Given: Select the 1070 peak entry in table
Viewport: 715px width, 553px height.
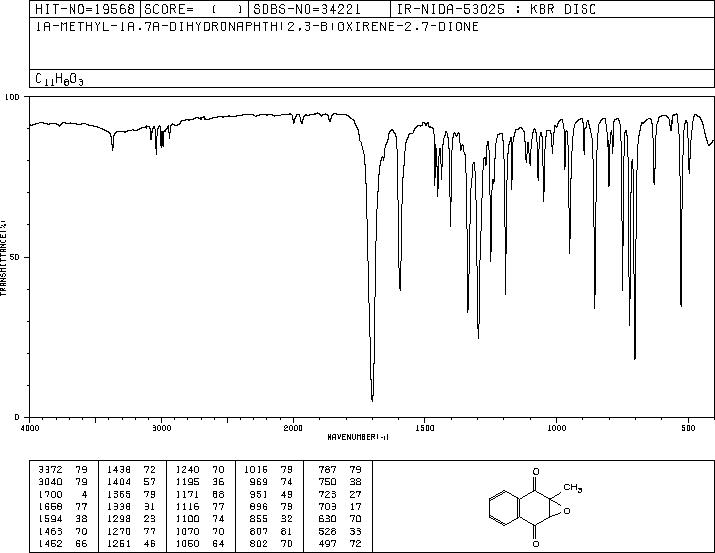Looking at the screenshot, I should [x=200, y=531].
